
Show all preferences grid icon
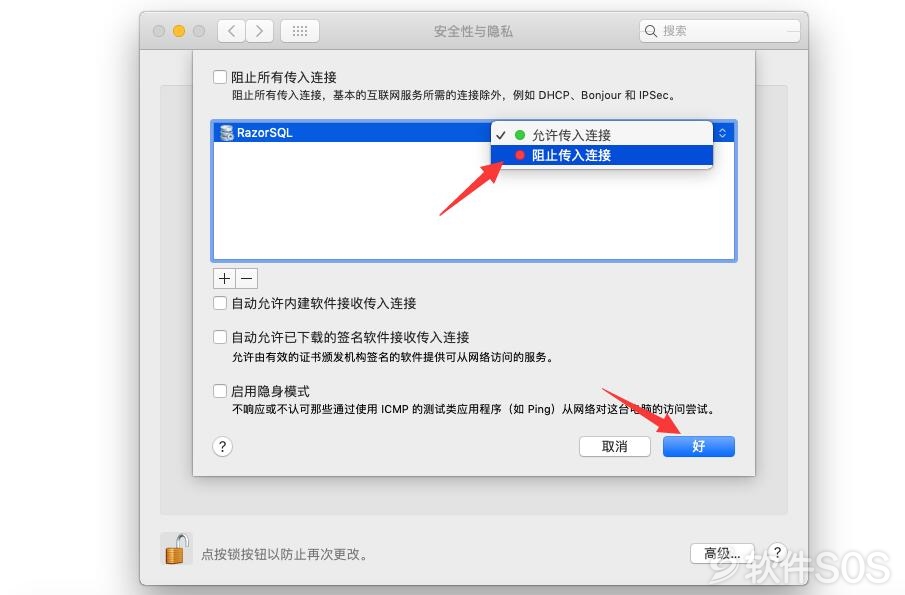click(x=300, y=31)
